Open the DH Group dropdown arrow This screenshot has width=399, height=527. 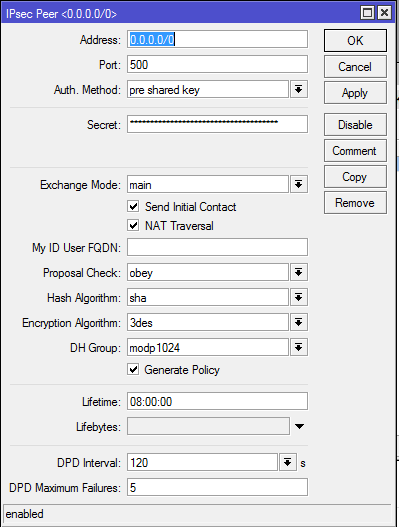pos(298,347)
